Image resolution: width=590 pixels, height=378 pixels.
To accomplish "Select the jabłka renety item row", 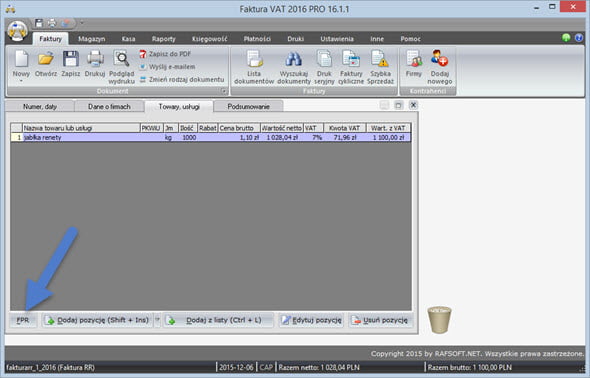I will [x=211, y=137].
